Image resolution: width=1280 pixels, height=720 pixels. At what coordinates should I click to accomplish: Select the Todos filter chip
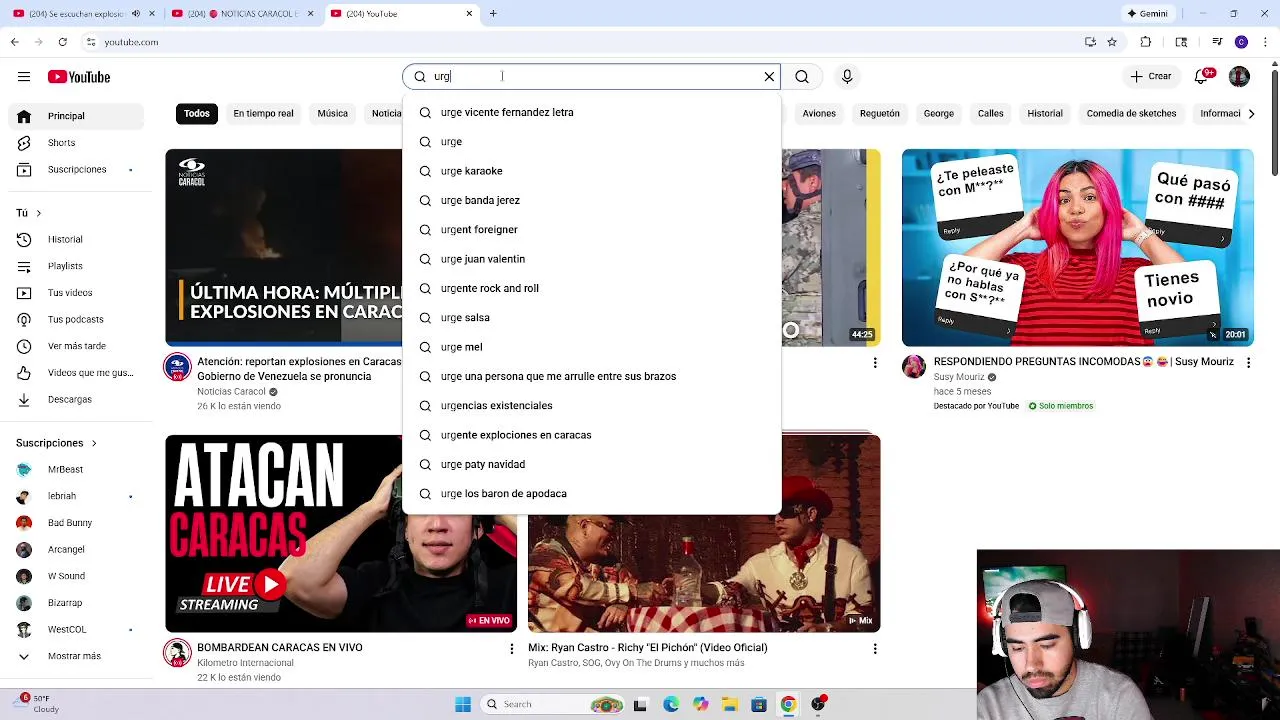(x=197, y=113)
